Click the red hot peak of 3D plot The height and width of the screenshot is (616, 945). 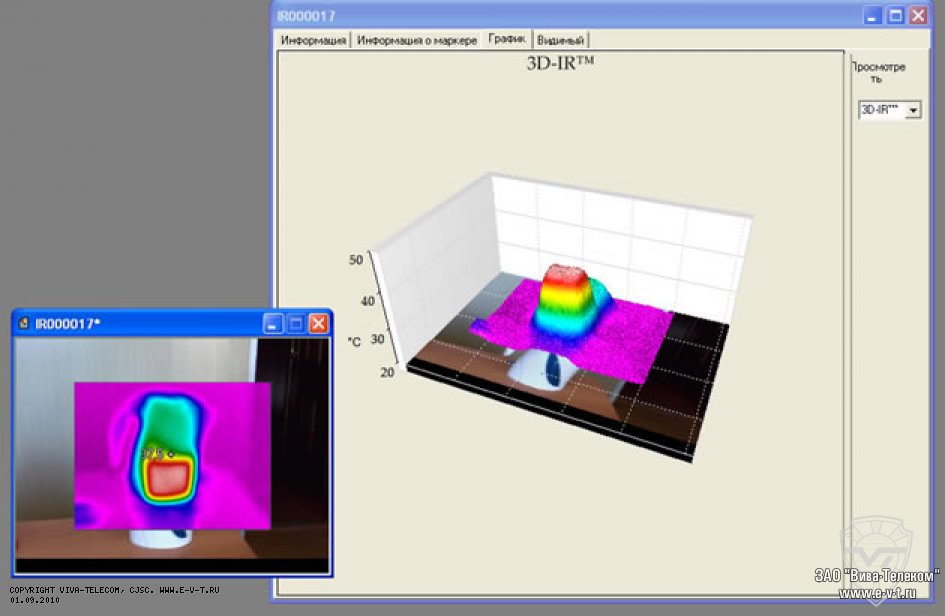tap(563, 276)
